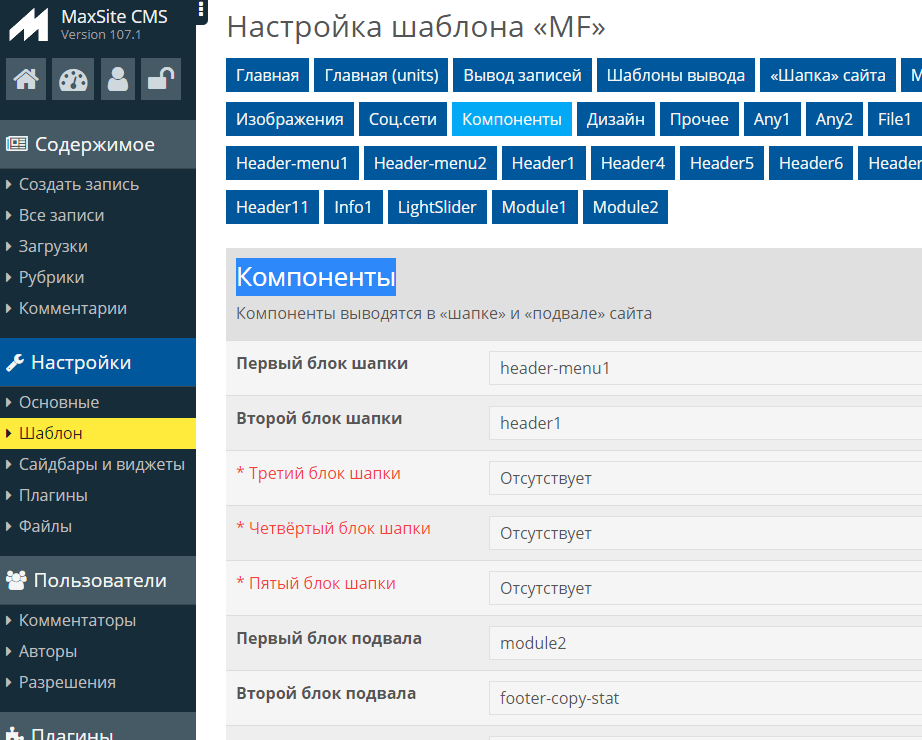Click the wrench icon beside Настройки
This screenshot has height=740, width=922.
pyautogui.click(x=15, y=363)
